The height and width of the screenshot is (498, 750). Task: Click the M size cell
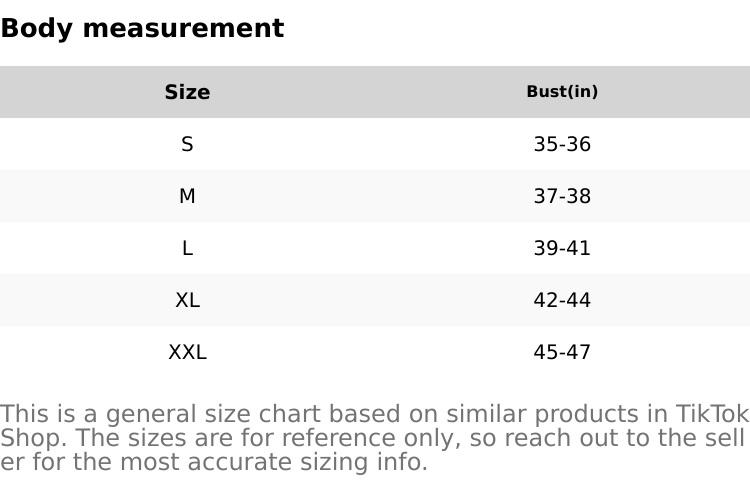point(187,196)
